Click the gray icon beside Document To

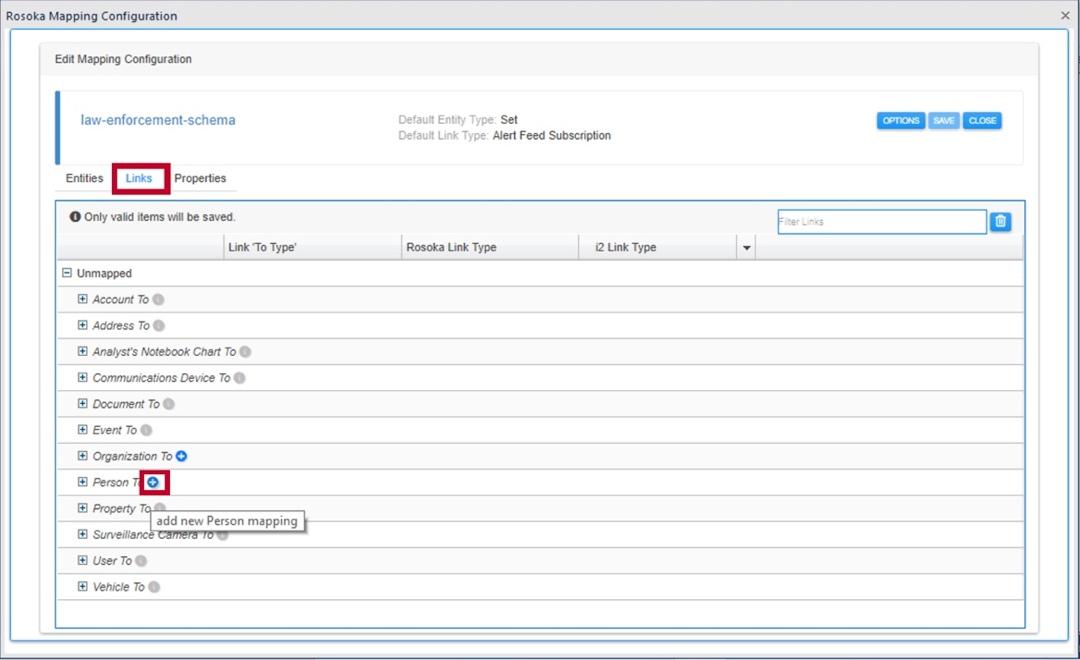[169, 404]
